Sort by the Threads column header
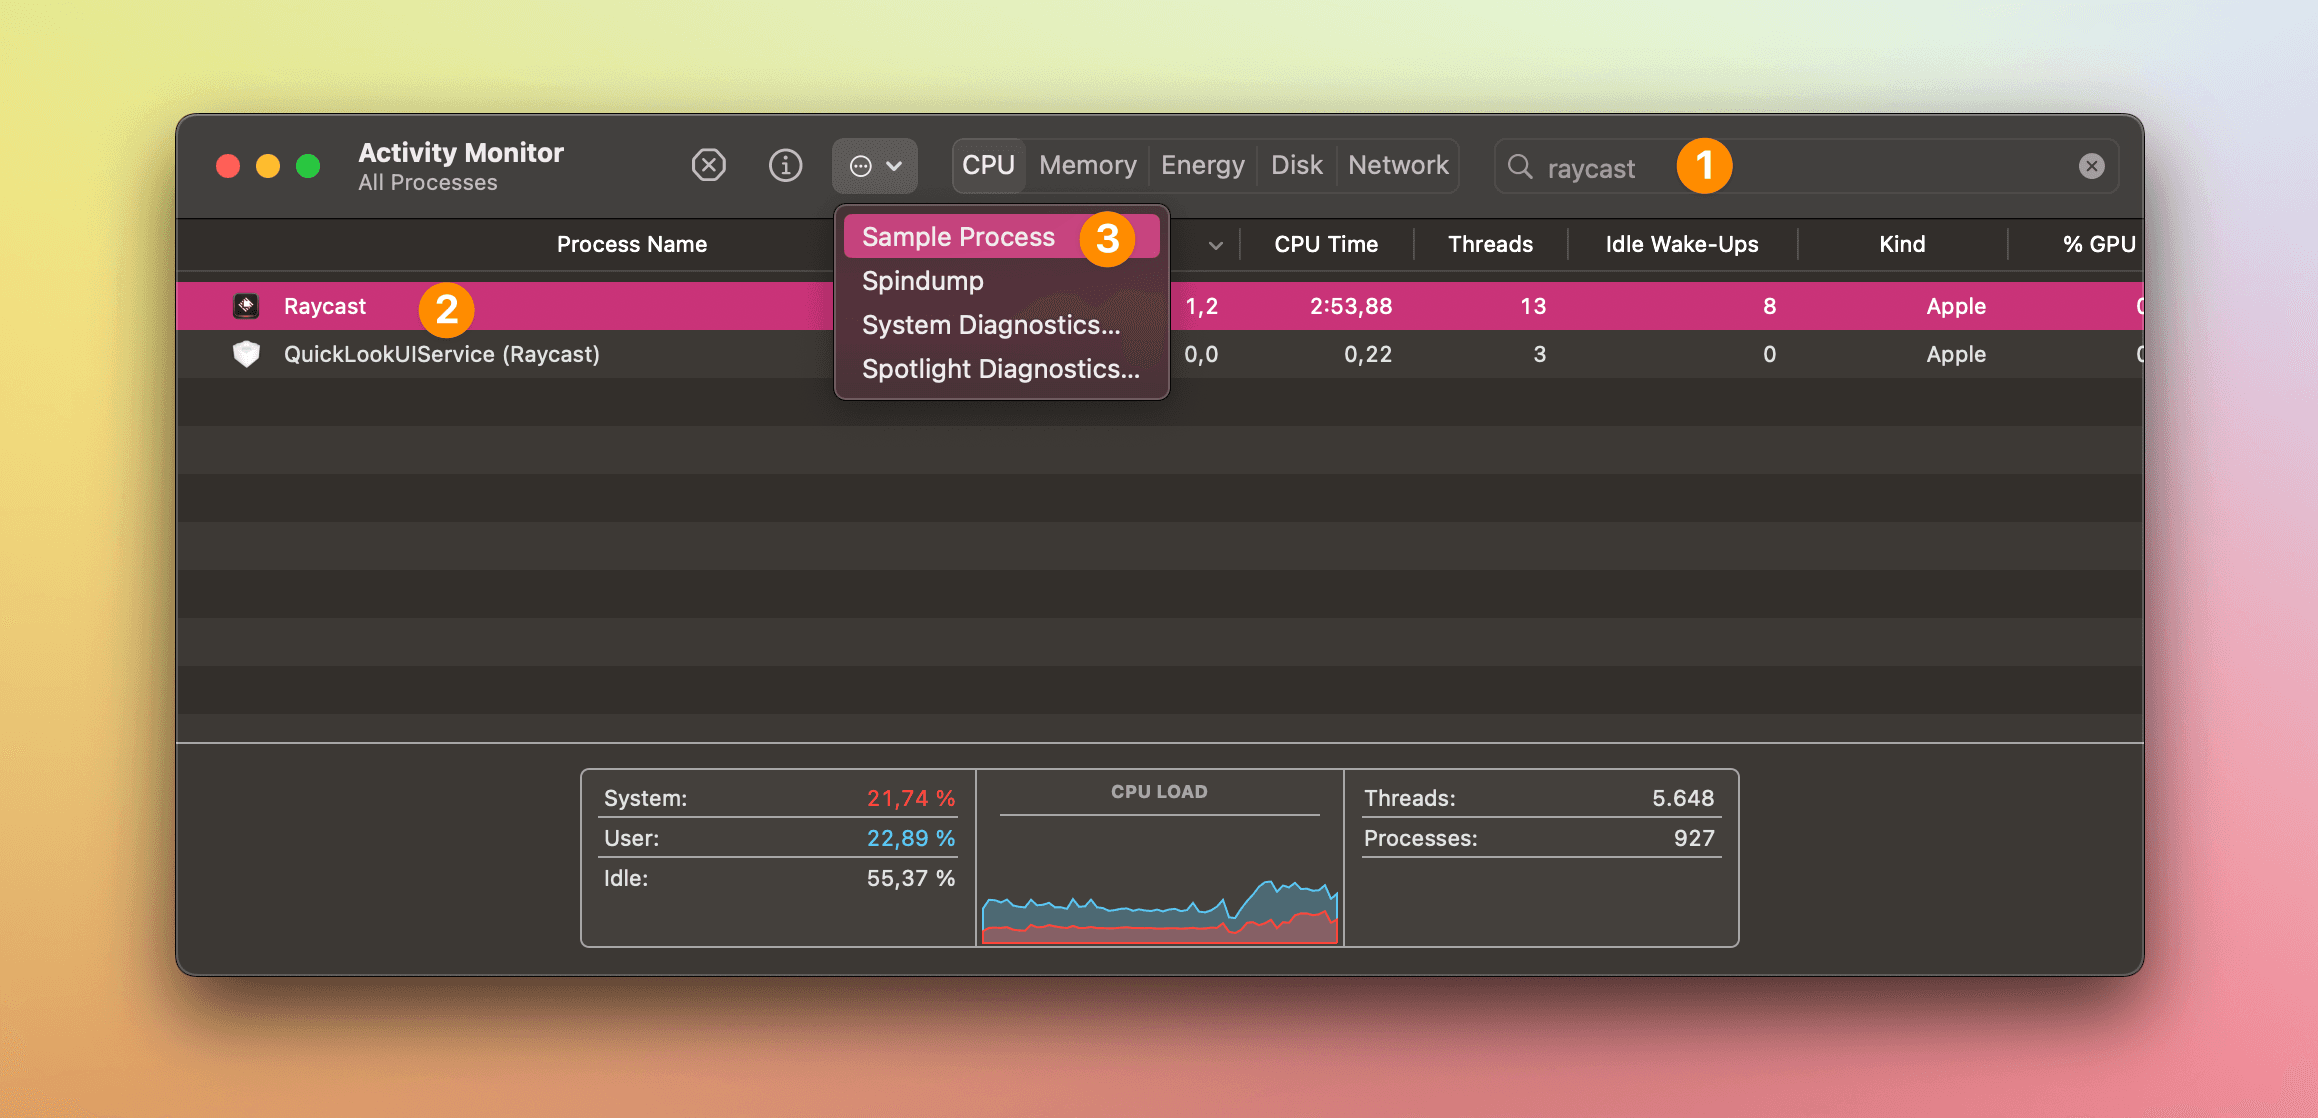2318x1118 pixels. 1489,244
